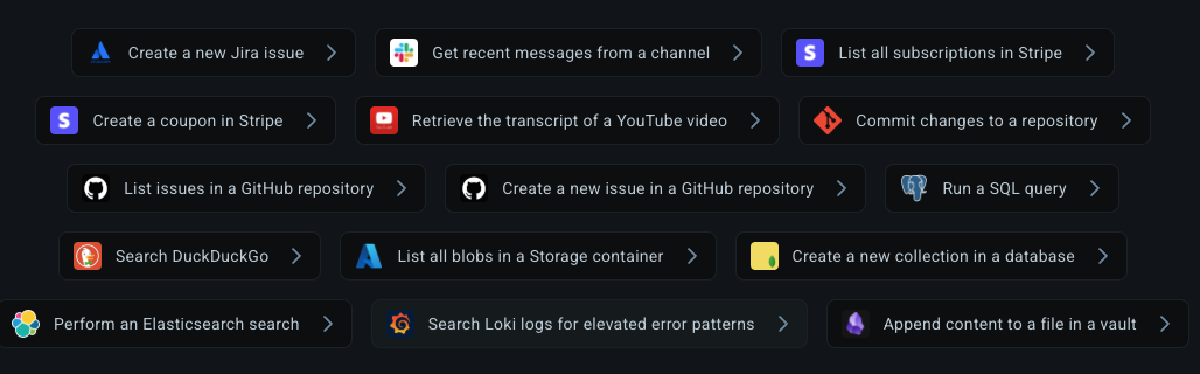
Task: Open Create a new issue in a GitHub repository
Action: (x=655, y=188)
